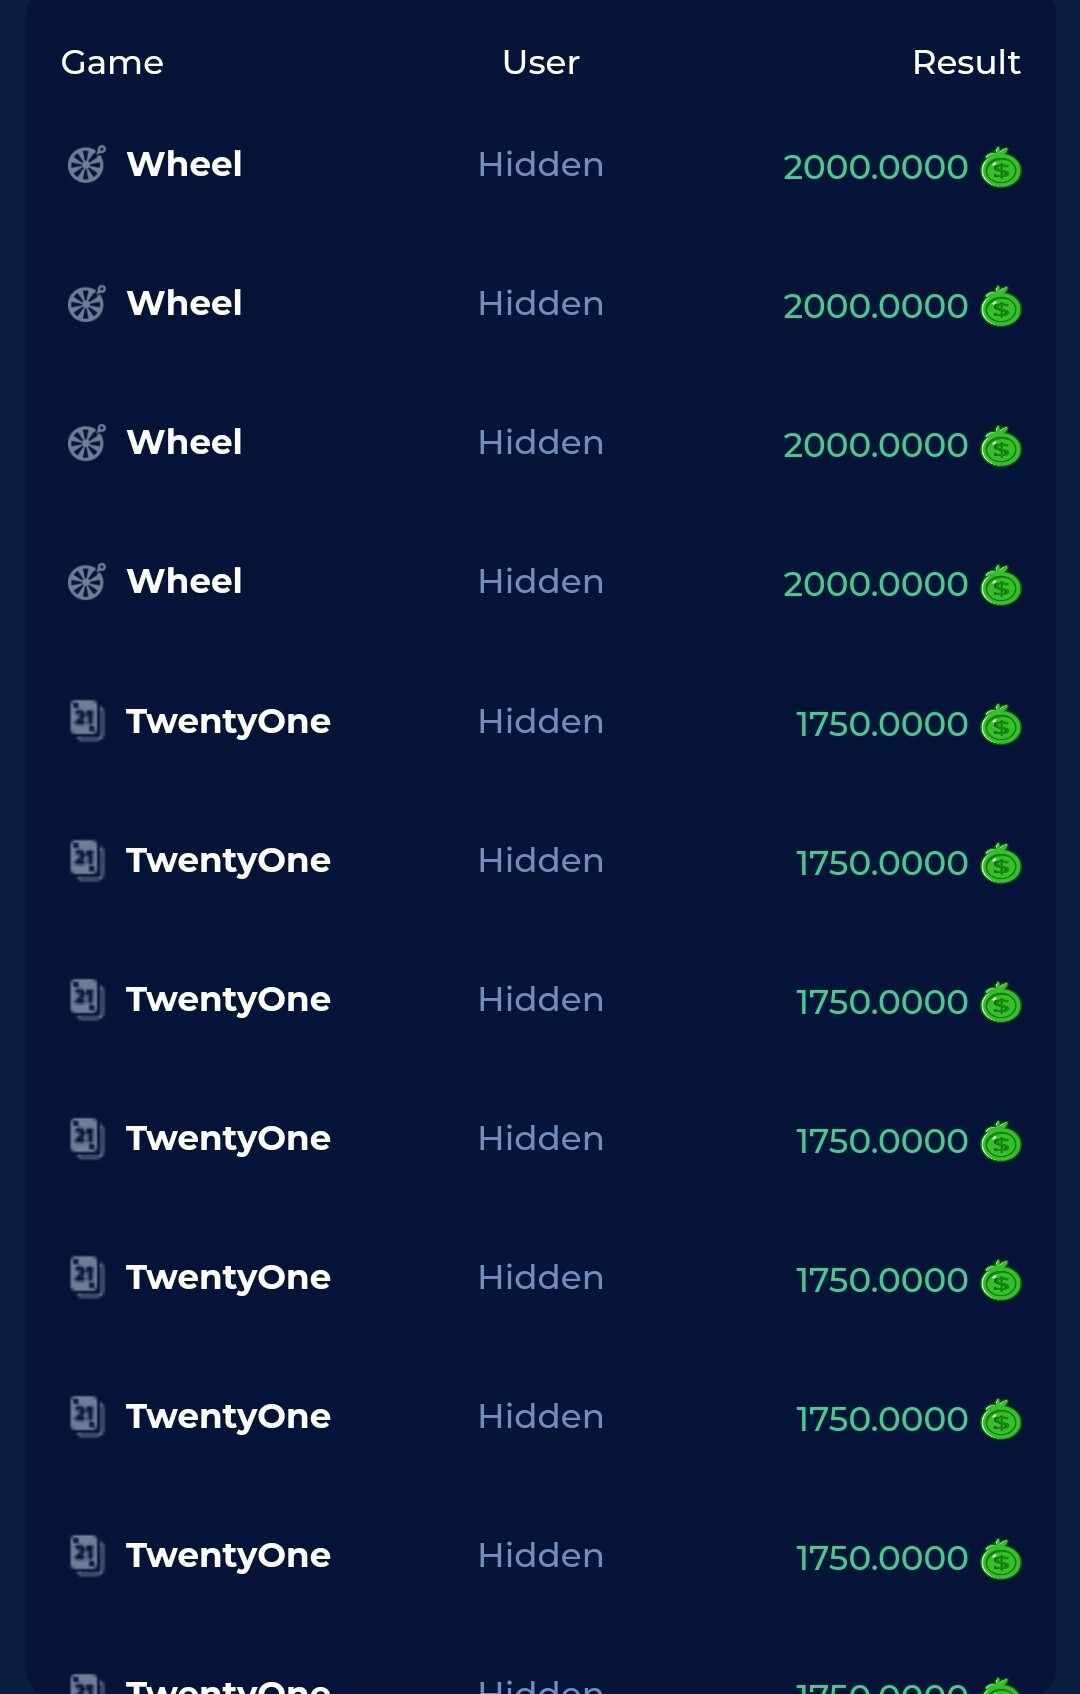Click the green coin icon in the first Wheel row
The height and width of the screenshot is (1694, 1080).
point(1001,167)
